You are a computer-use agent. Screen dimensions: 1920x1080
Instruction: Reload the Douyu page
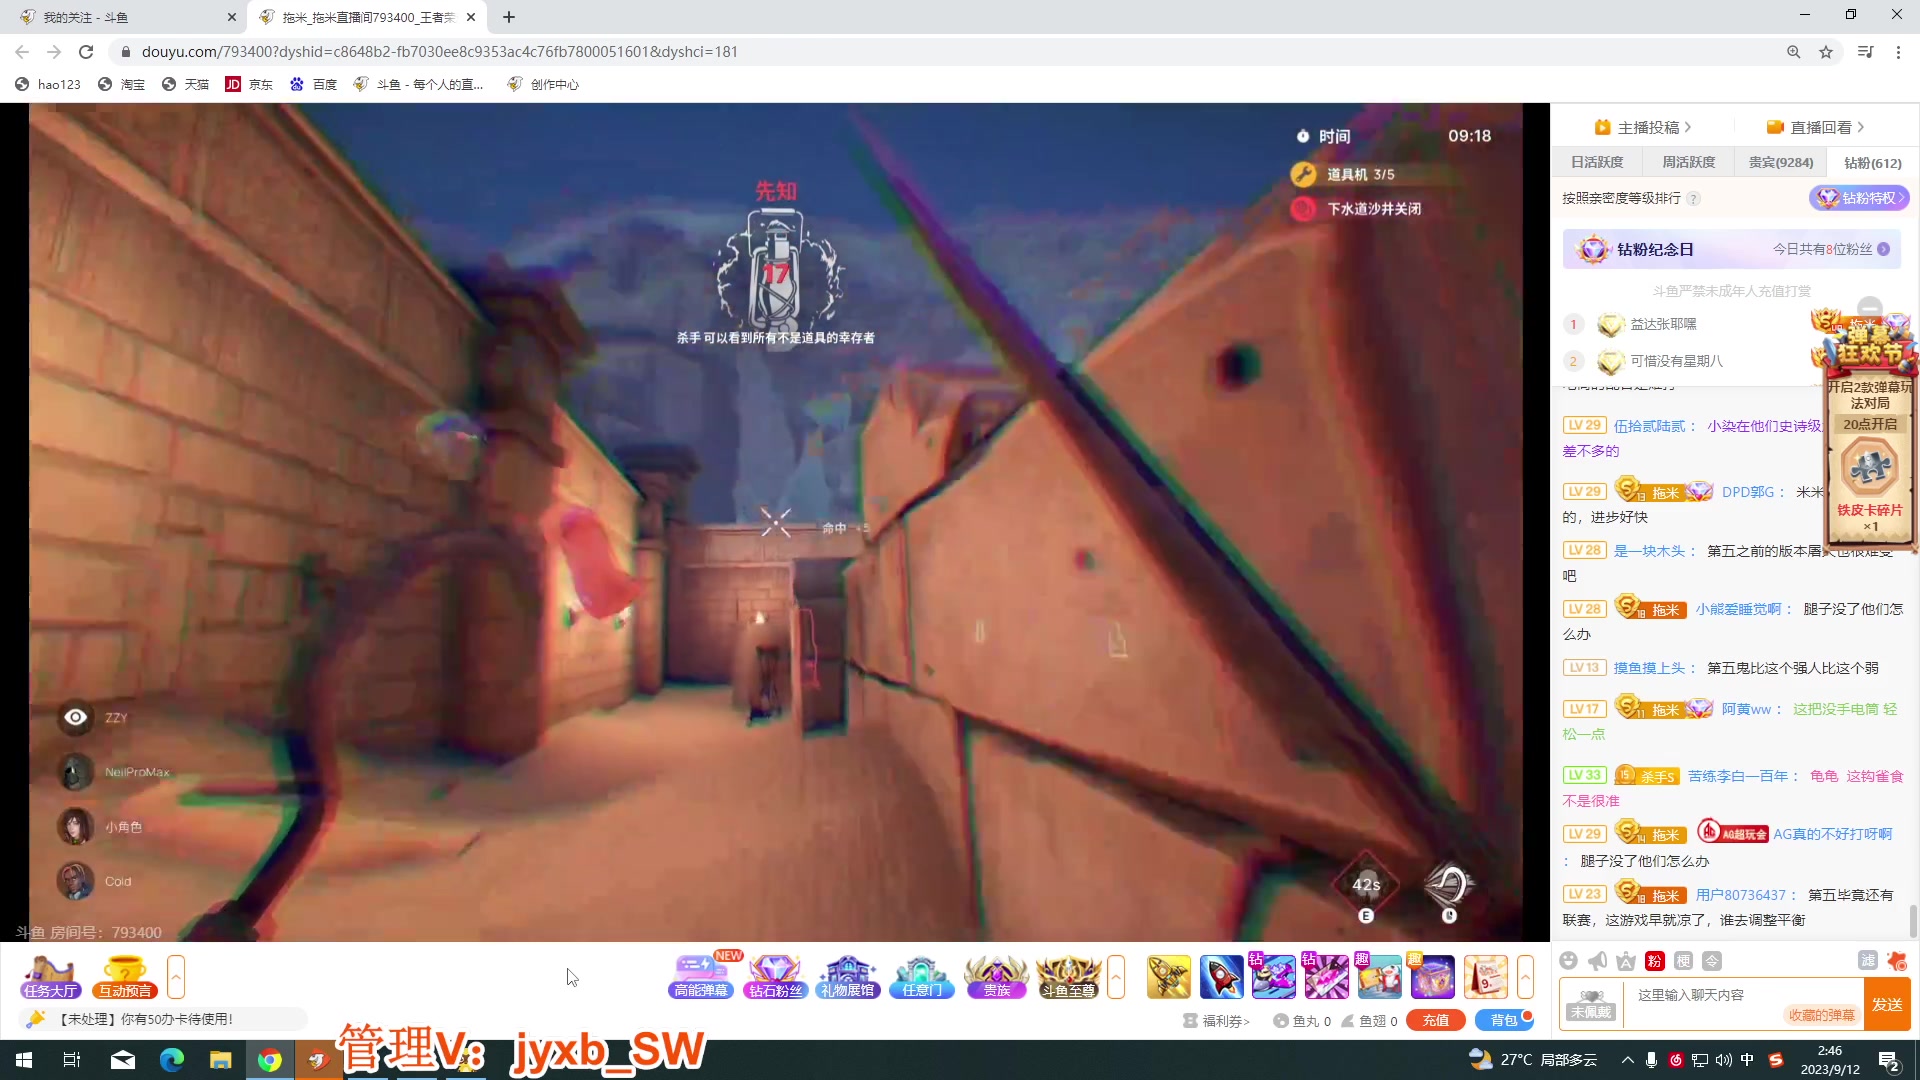coord(86,52)
